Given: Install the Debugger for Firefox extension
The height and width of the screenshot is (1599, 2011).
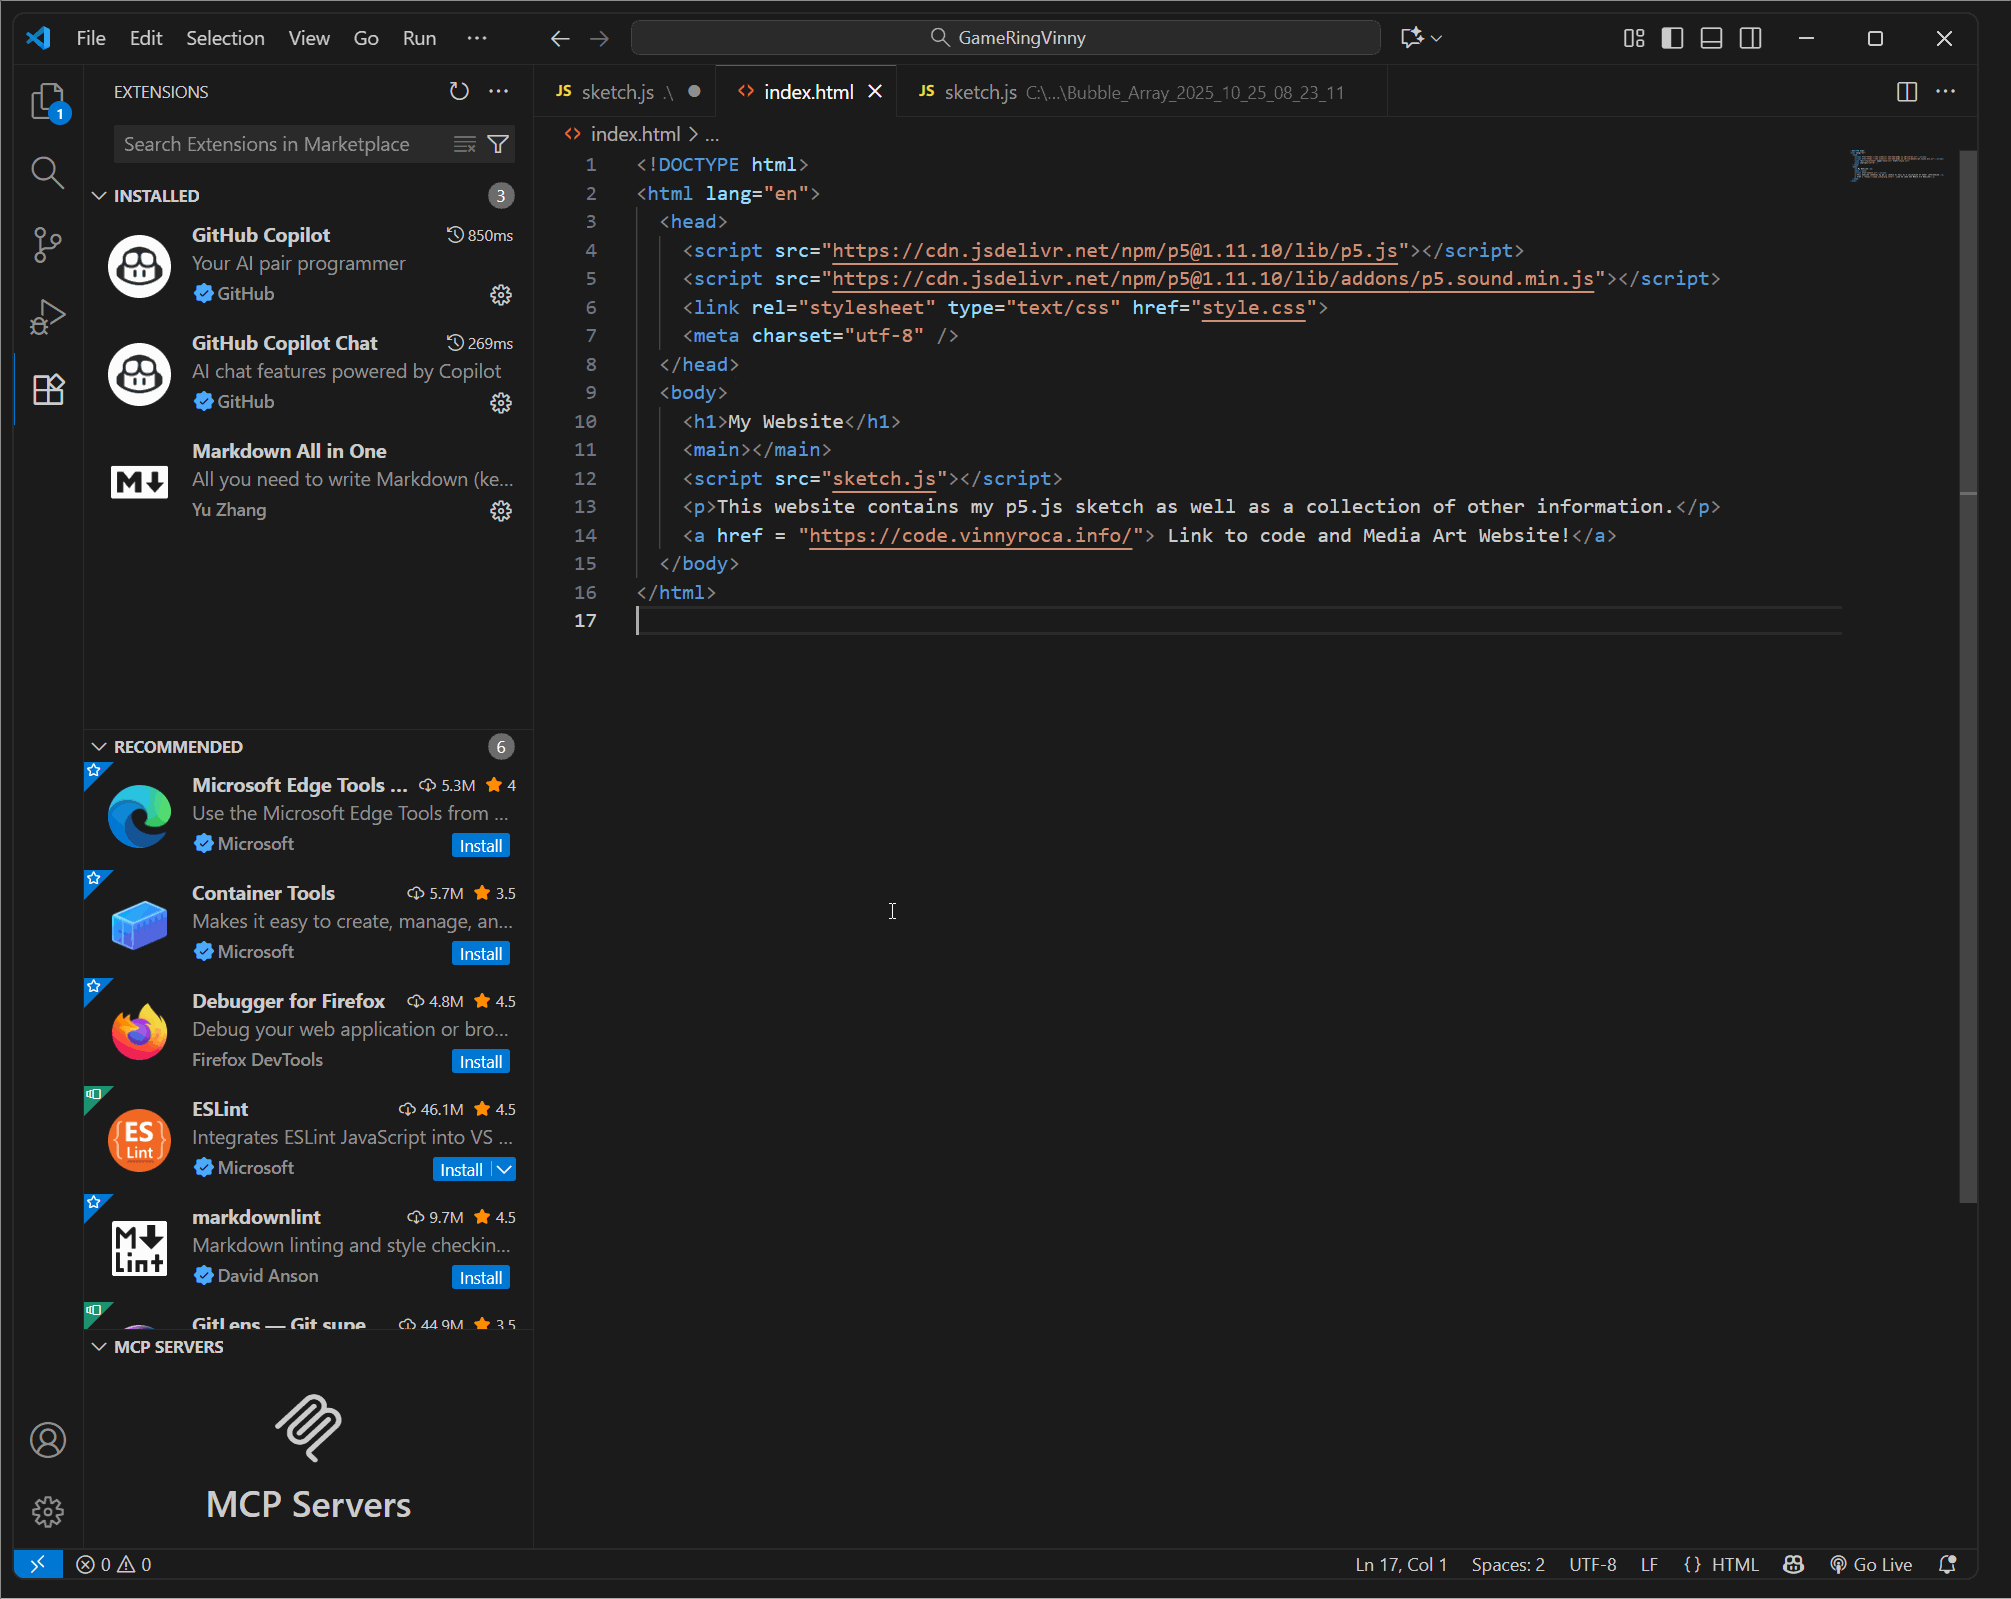Looking at the screenshot, I should [x=480, y=1061].
